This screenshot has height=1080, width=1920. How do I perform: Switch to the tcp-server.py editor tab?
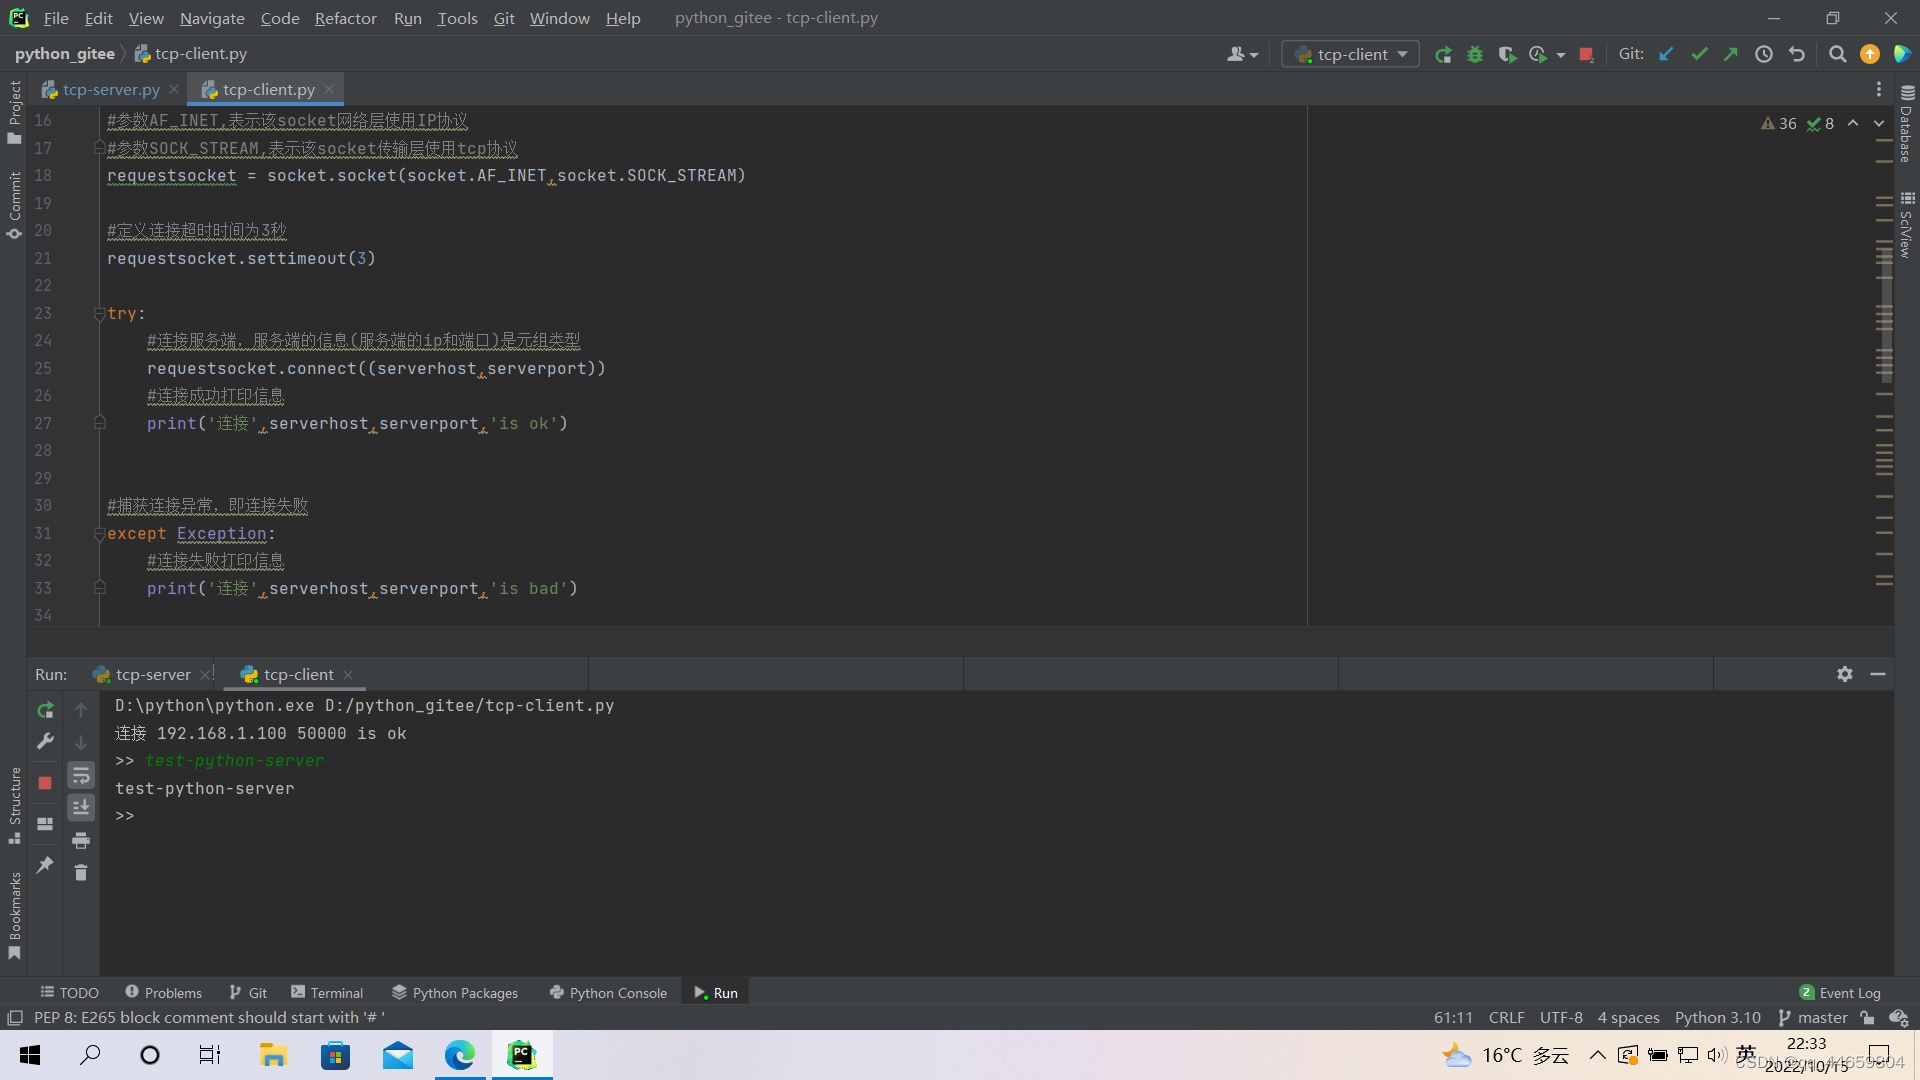[110, 89]
